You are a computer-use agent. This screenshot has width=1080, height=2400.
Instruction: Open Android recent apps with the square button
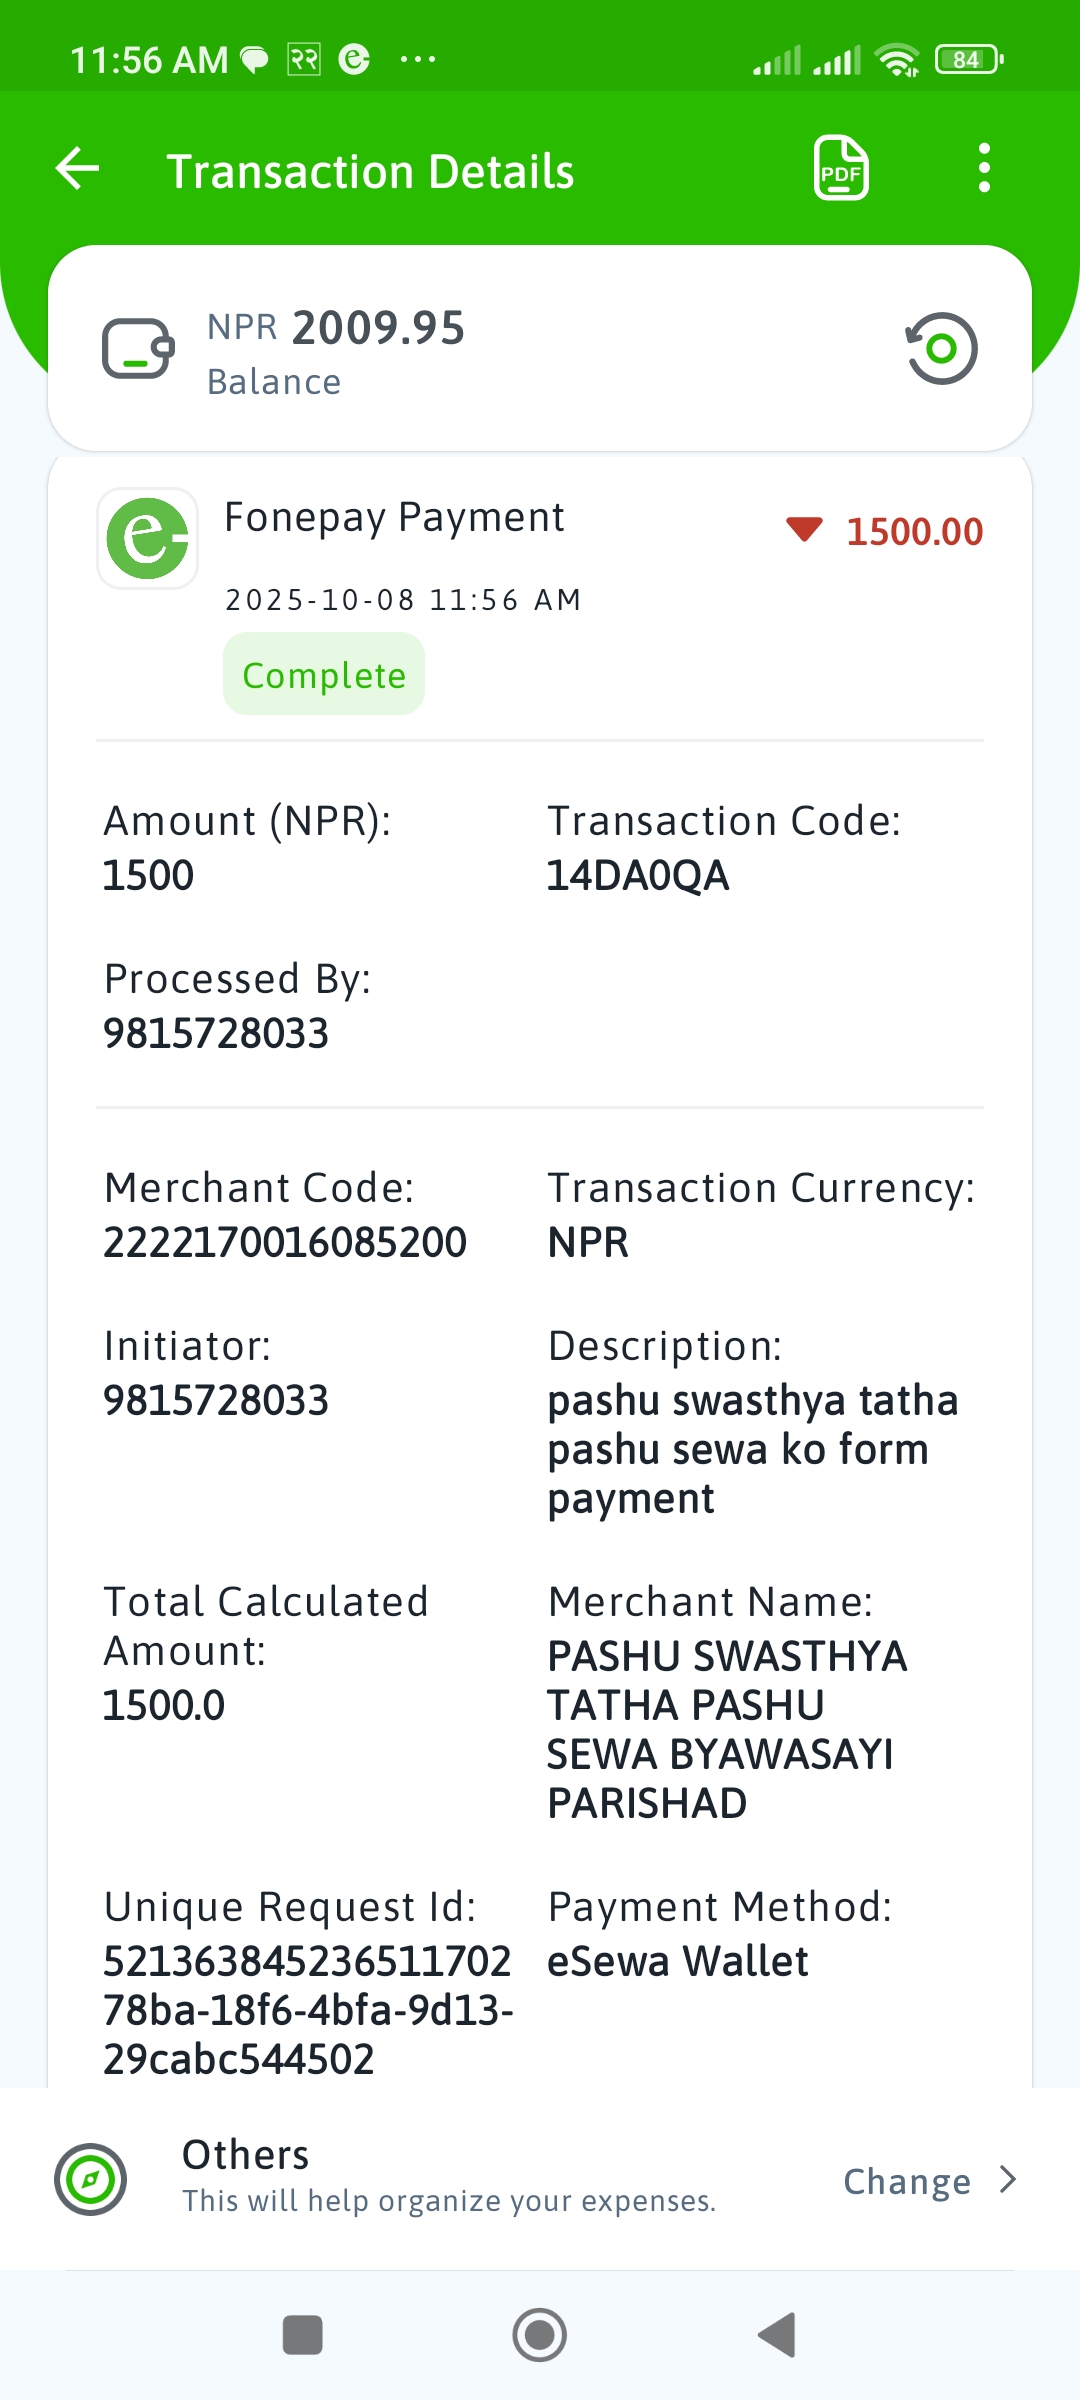click(302, 2335)
